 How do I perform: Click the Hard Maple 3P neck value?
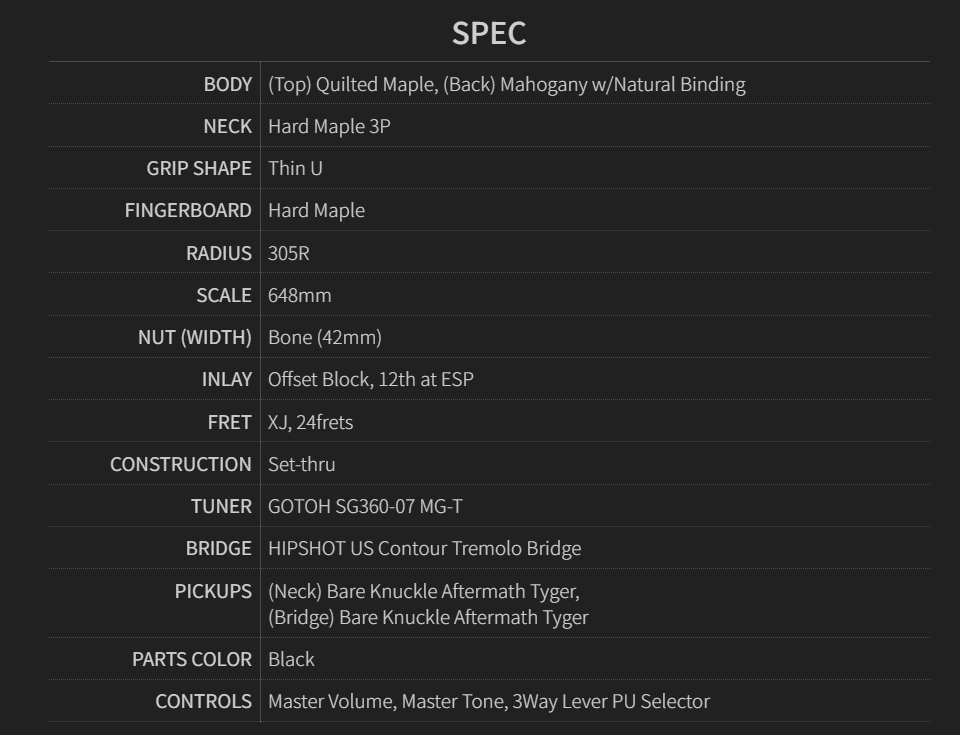coord(329,126)
